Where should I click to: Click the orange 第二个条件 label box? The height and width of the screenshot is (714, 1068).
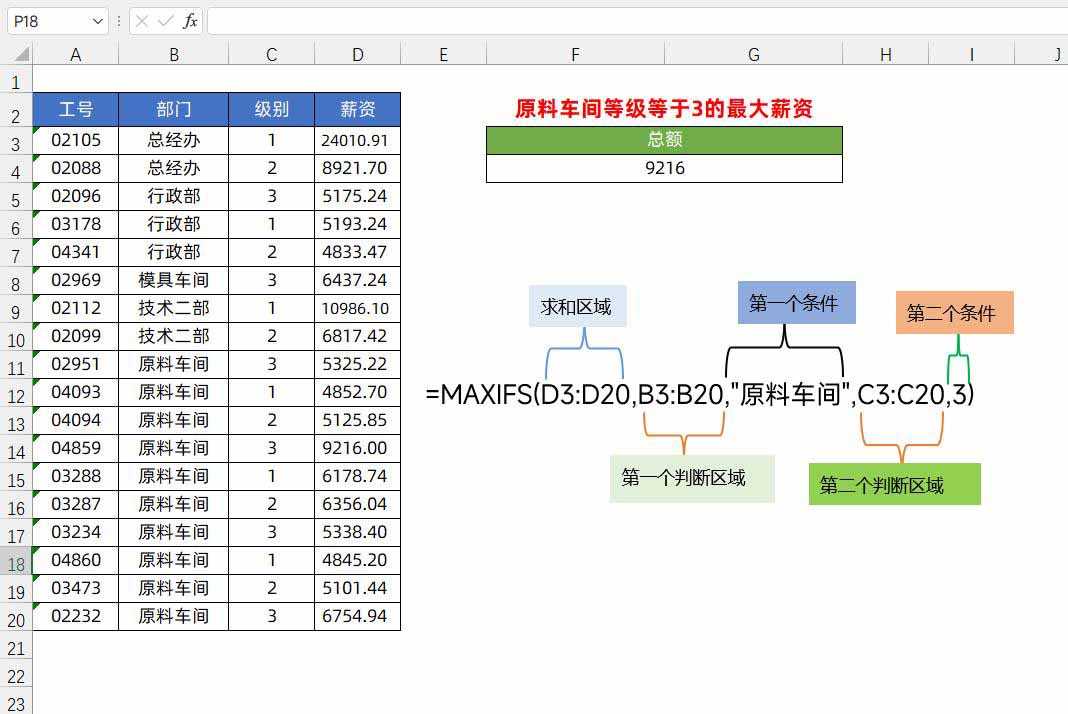point(954,313)
